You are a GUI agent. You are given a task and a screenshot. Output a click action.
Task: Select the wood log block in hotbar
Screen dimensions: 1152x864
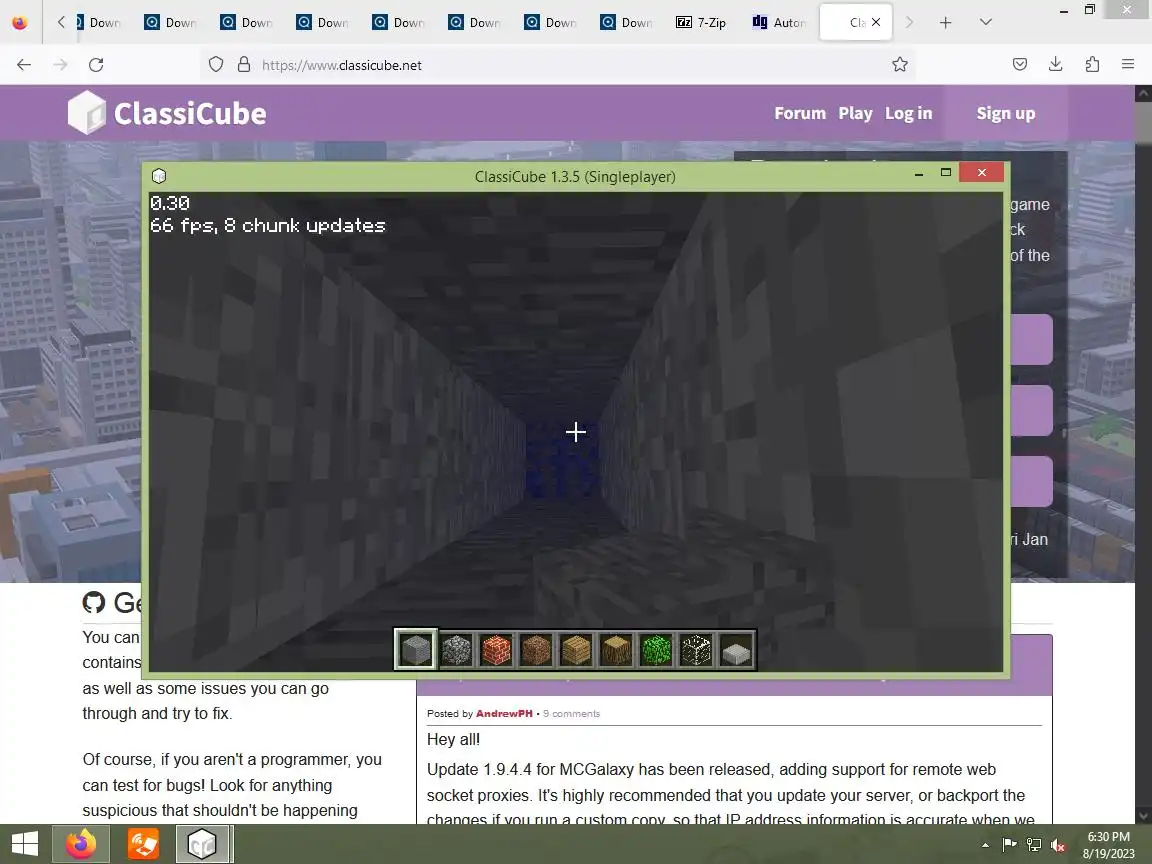(x=616, y=650)
